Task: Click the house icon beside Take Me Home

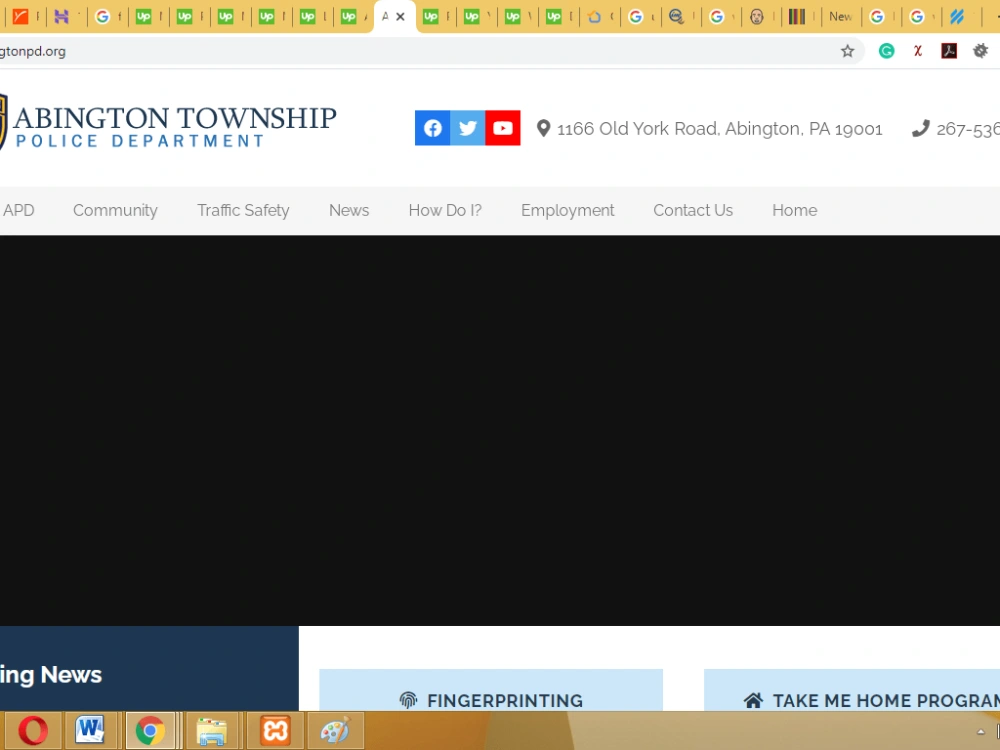Action: [x=753, y=700]
